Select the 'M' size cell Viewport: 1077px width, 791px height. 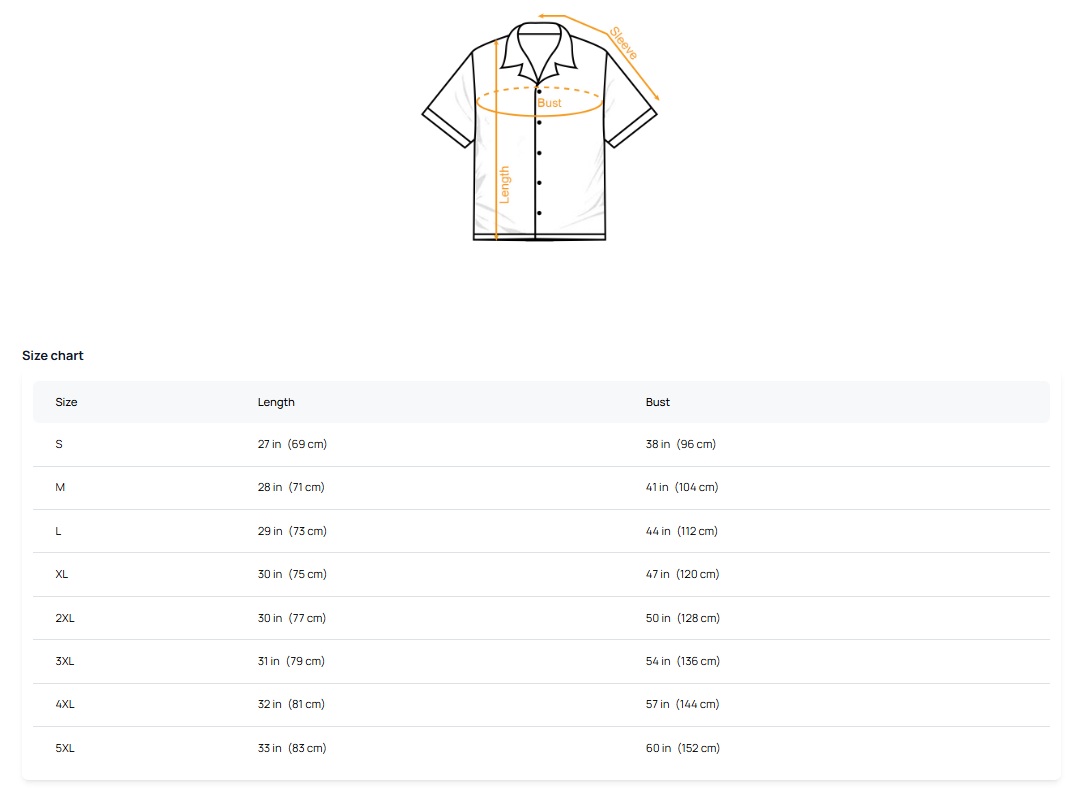[x=60, y=488]
